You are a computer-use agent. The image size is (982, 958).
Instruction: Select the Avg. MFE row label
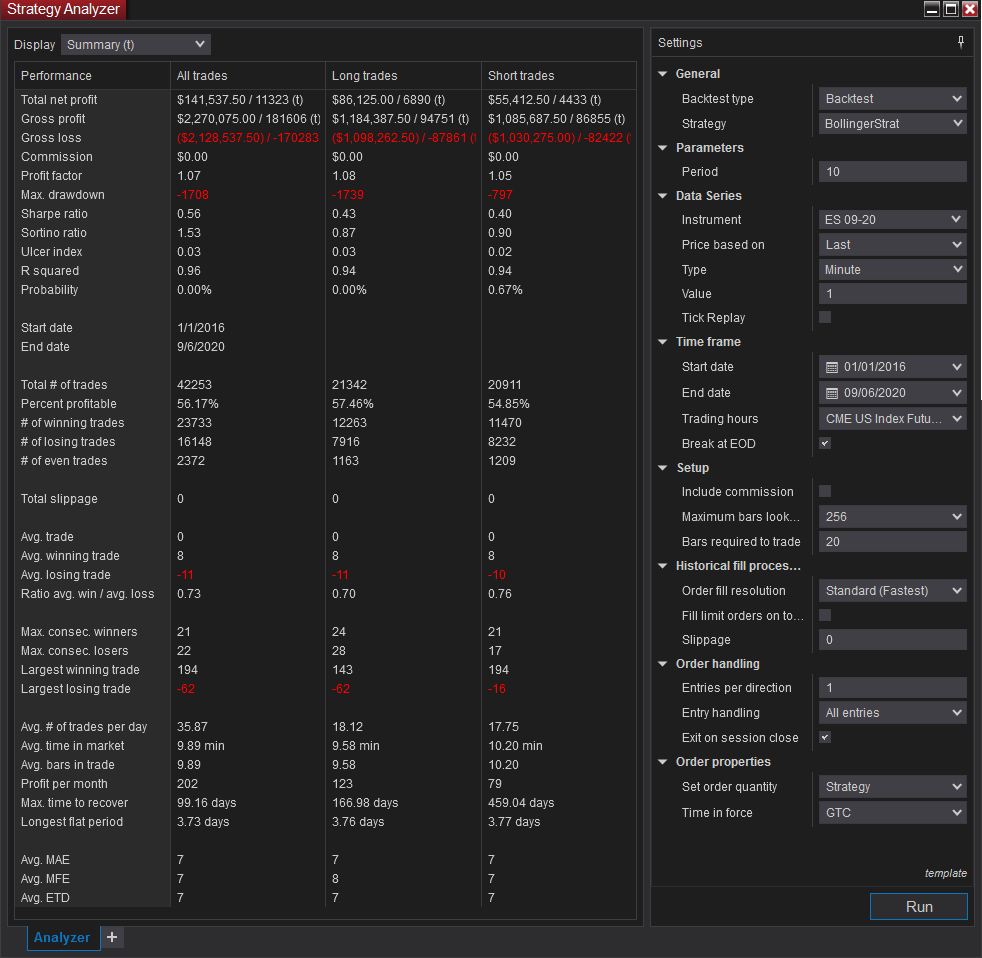45,879
